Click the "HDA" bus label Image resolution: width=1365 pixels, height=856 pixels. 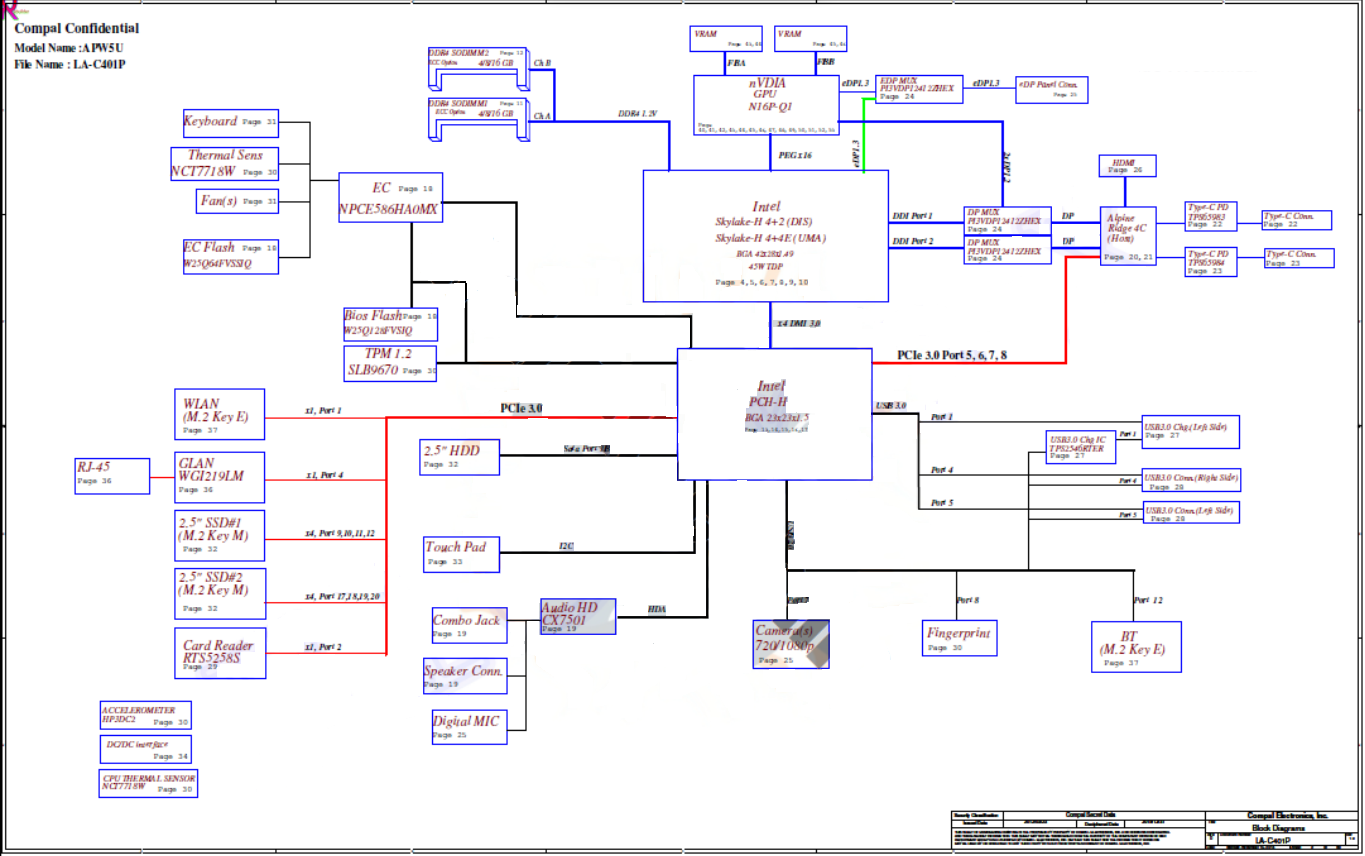point(657,608)
